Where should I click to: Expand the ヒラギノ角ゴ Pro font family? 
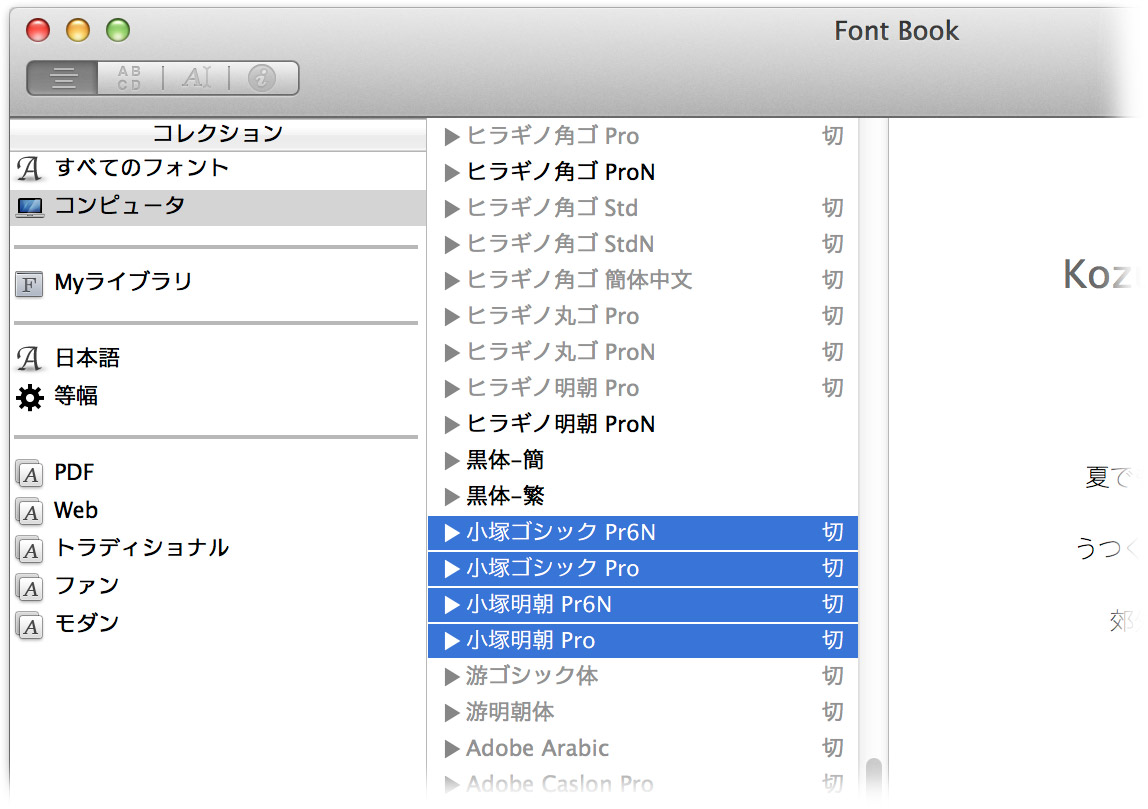point(452,137)
